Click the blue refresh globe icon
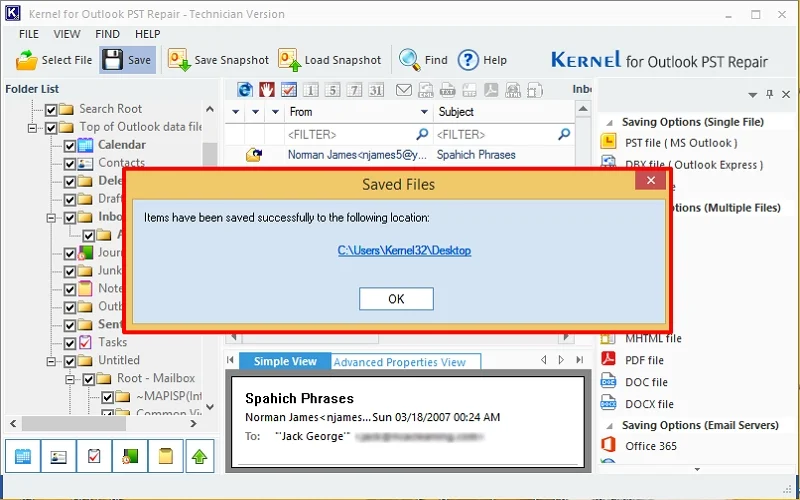The width and height of the screenshot is (800, 500). click(x=245, y=90)
